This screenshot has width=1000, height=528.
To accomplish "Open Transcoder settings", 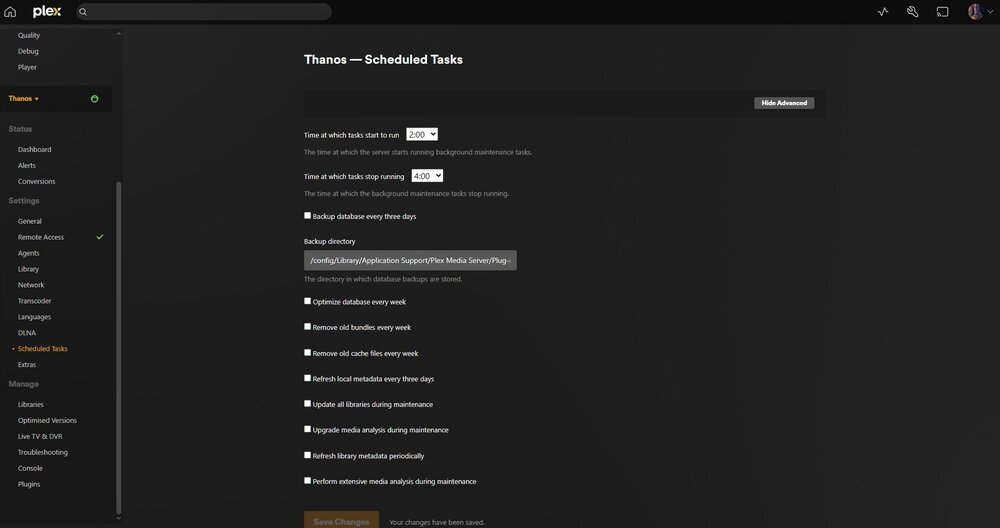I will click(x=34, y=301).
